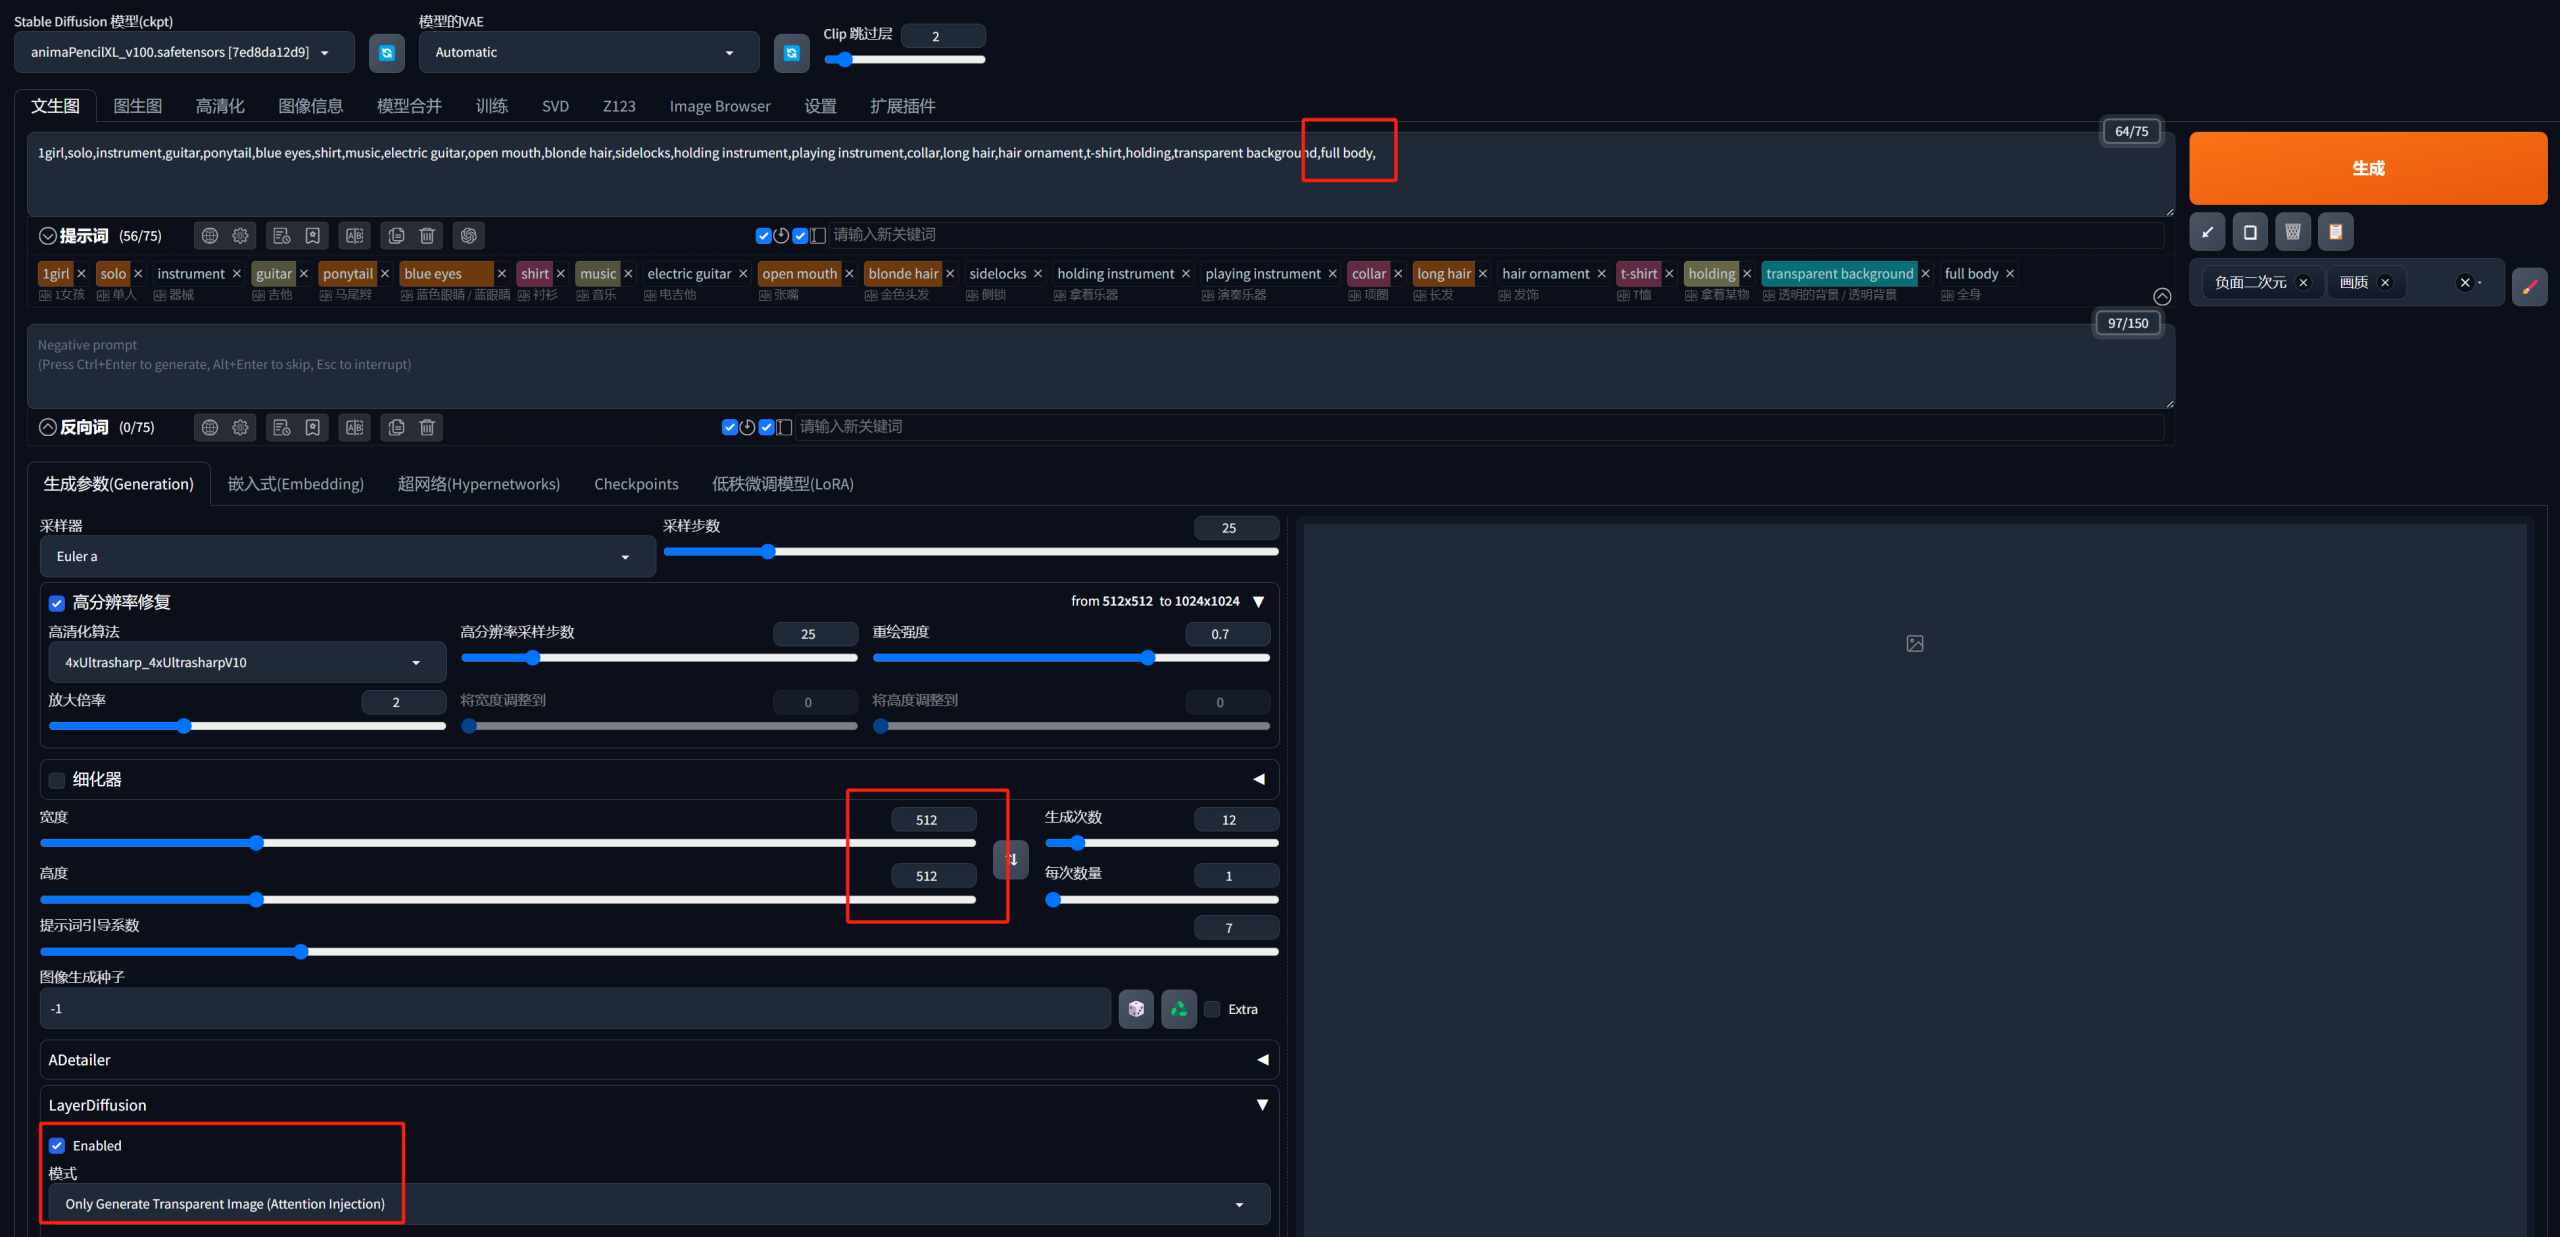Disable the LayerDiffusion Enabled checkbox
Viewport: 2560px width, 1237px height.
coord(57,1146)
